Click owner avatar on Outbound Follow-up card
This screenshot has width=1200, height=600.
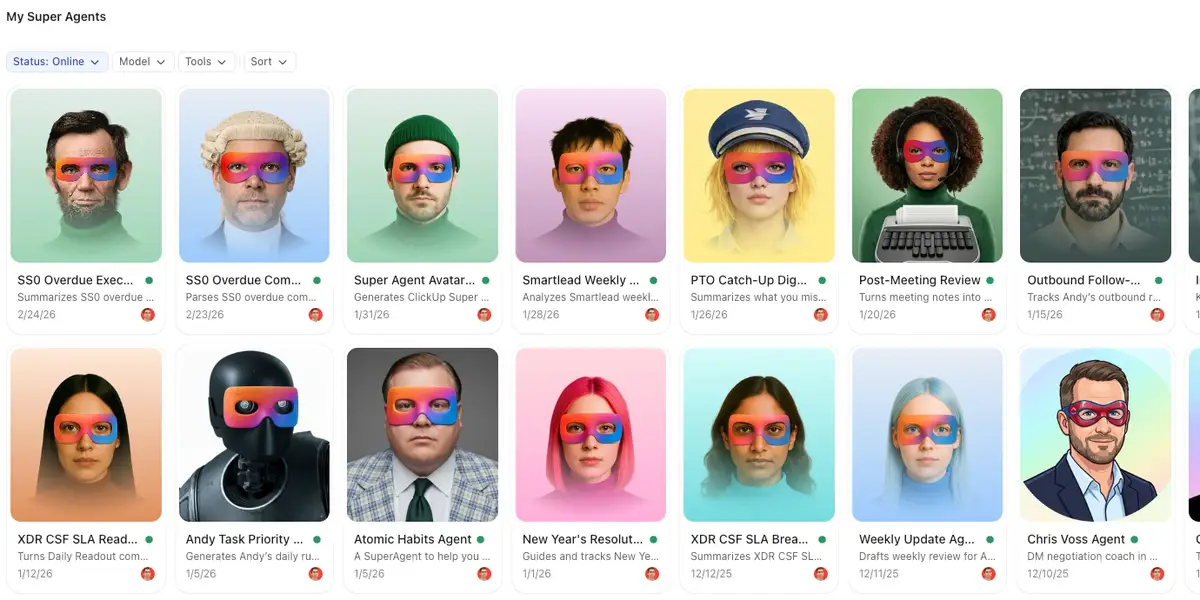(1157, 315)
